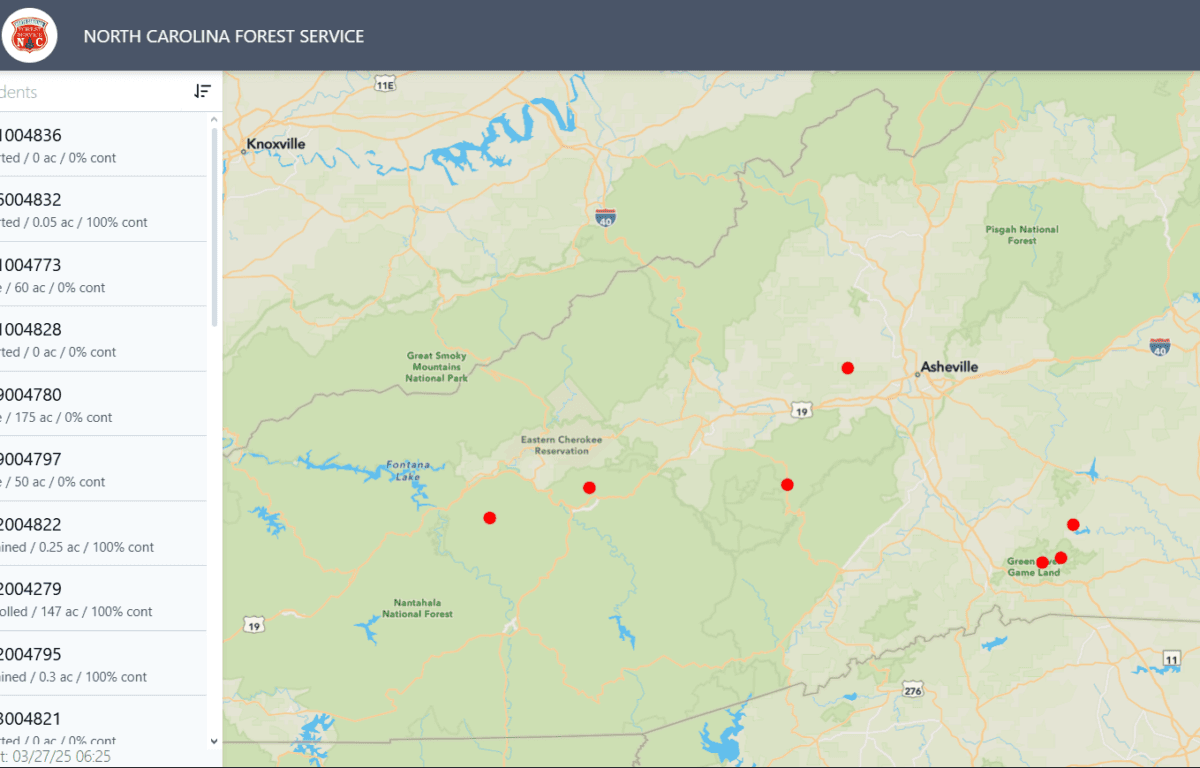This screenshot has height=768, width=1200.
Task: Click the I-40 shield on the map's right edge
Action: 1158,349
